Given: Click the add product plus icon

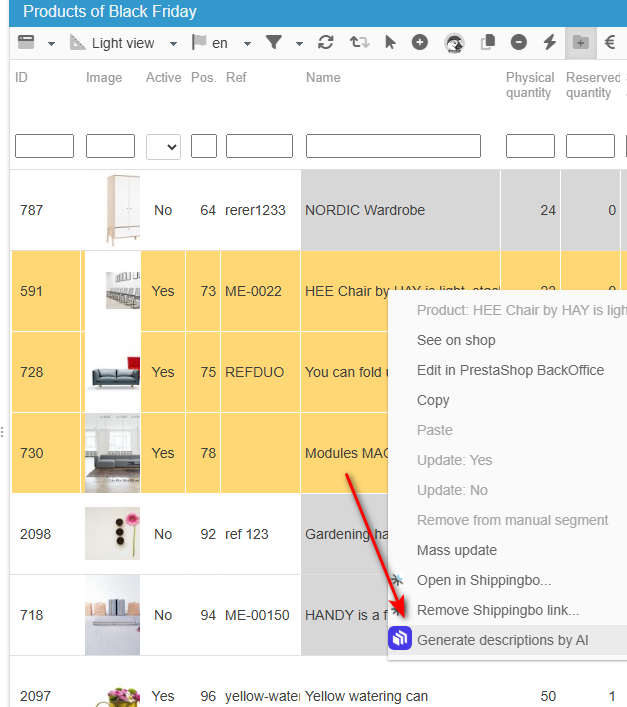Looking at the screenshot, I should tap(420, 43).
